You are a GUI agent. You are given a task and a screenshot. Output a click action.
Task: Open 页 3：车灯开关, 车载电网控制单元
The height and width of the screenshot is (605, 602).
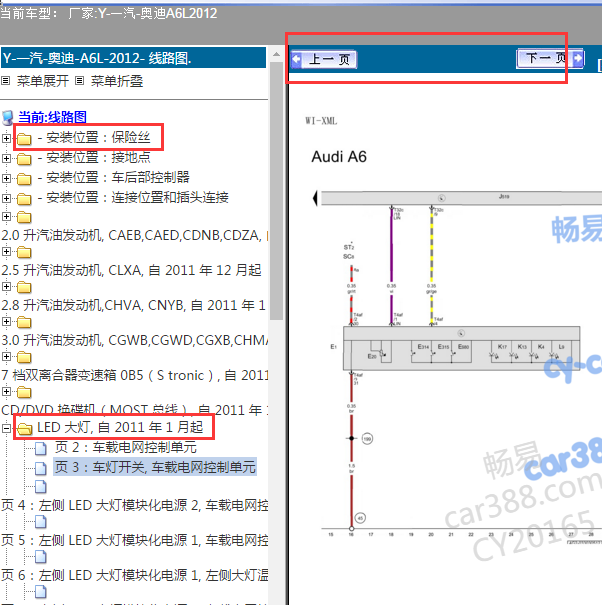pos(155,467)
